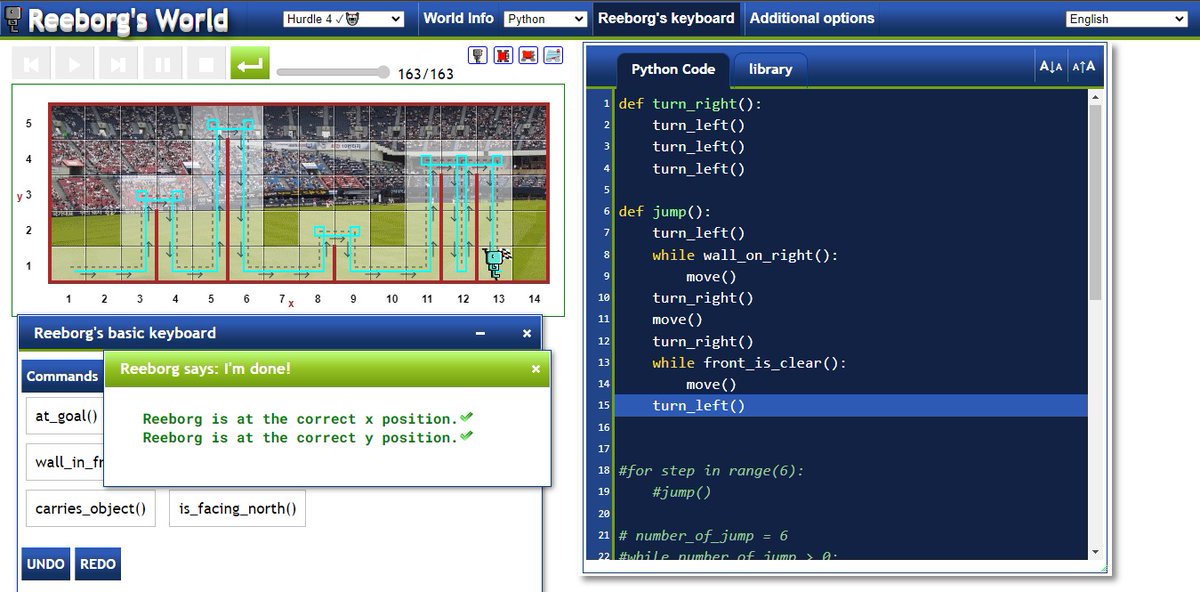Select the red rover robot model icon
The width and height of the screenshot is (1200, 592).
529,55
